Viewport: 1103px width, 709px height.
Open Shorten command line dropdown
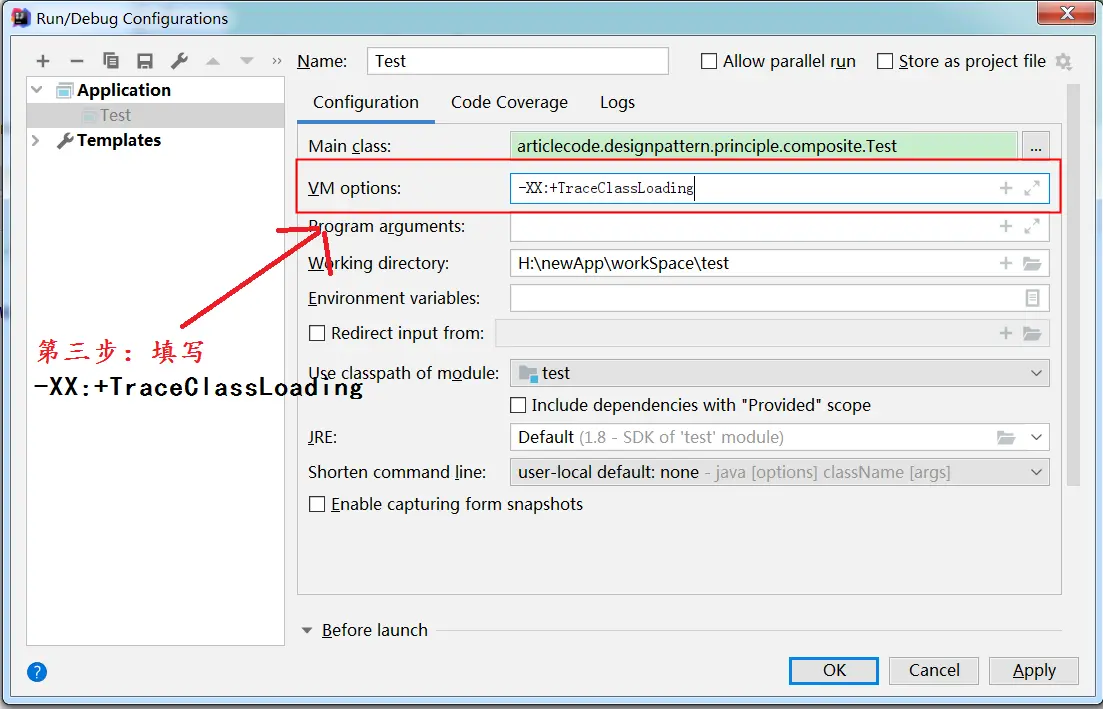[x=779, y=472]
